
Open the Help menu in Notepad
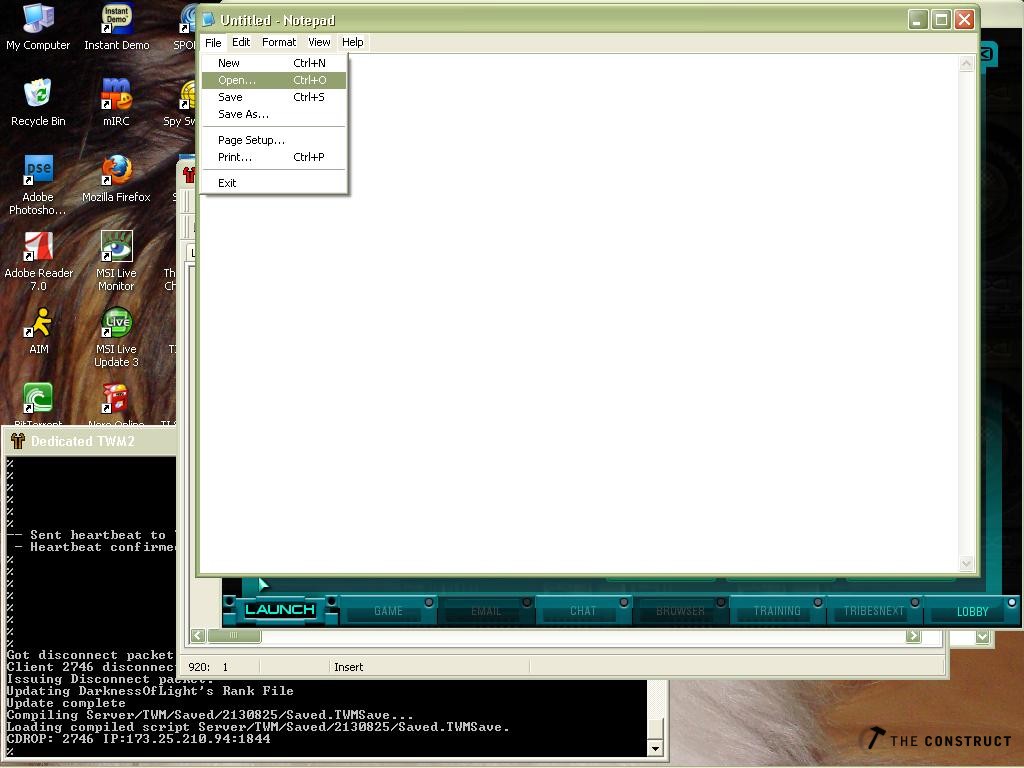coord(353,42)
